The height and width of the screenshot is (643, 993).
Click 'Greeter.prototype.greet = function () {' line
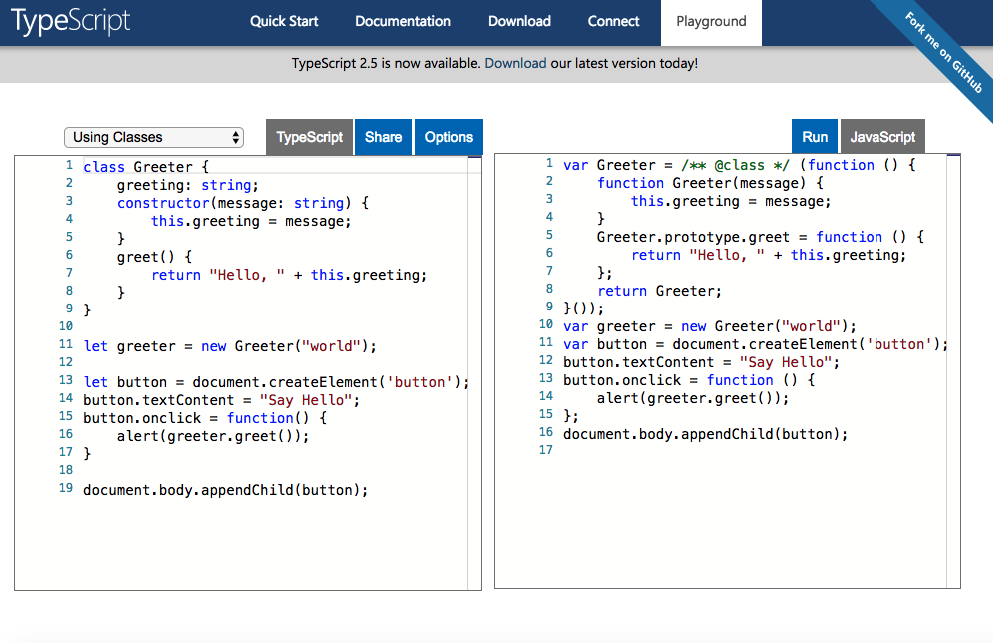[x=760, y=237]
